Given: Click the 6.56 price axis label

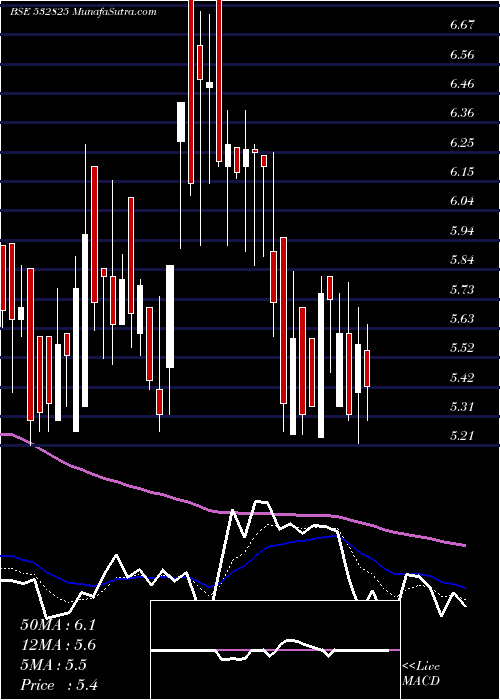Looking at the screenshot, I should coord(461,54).
